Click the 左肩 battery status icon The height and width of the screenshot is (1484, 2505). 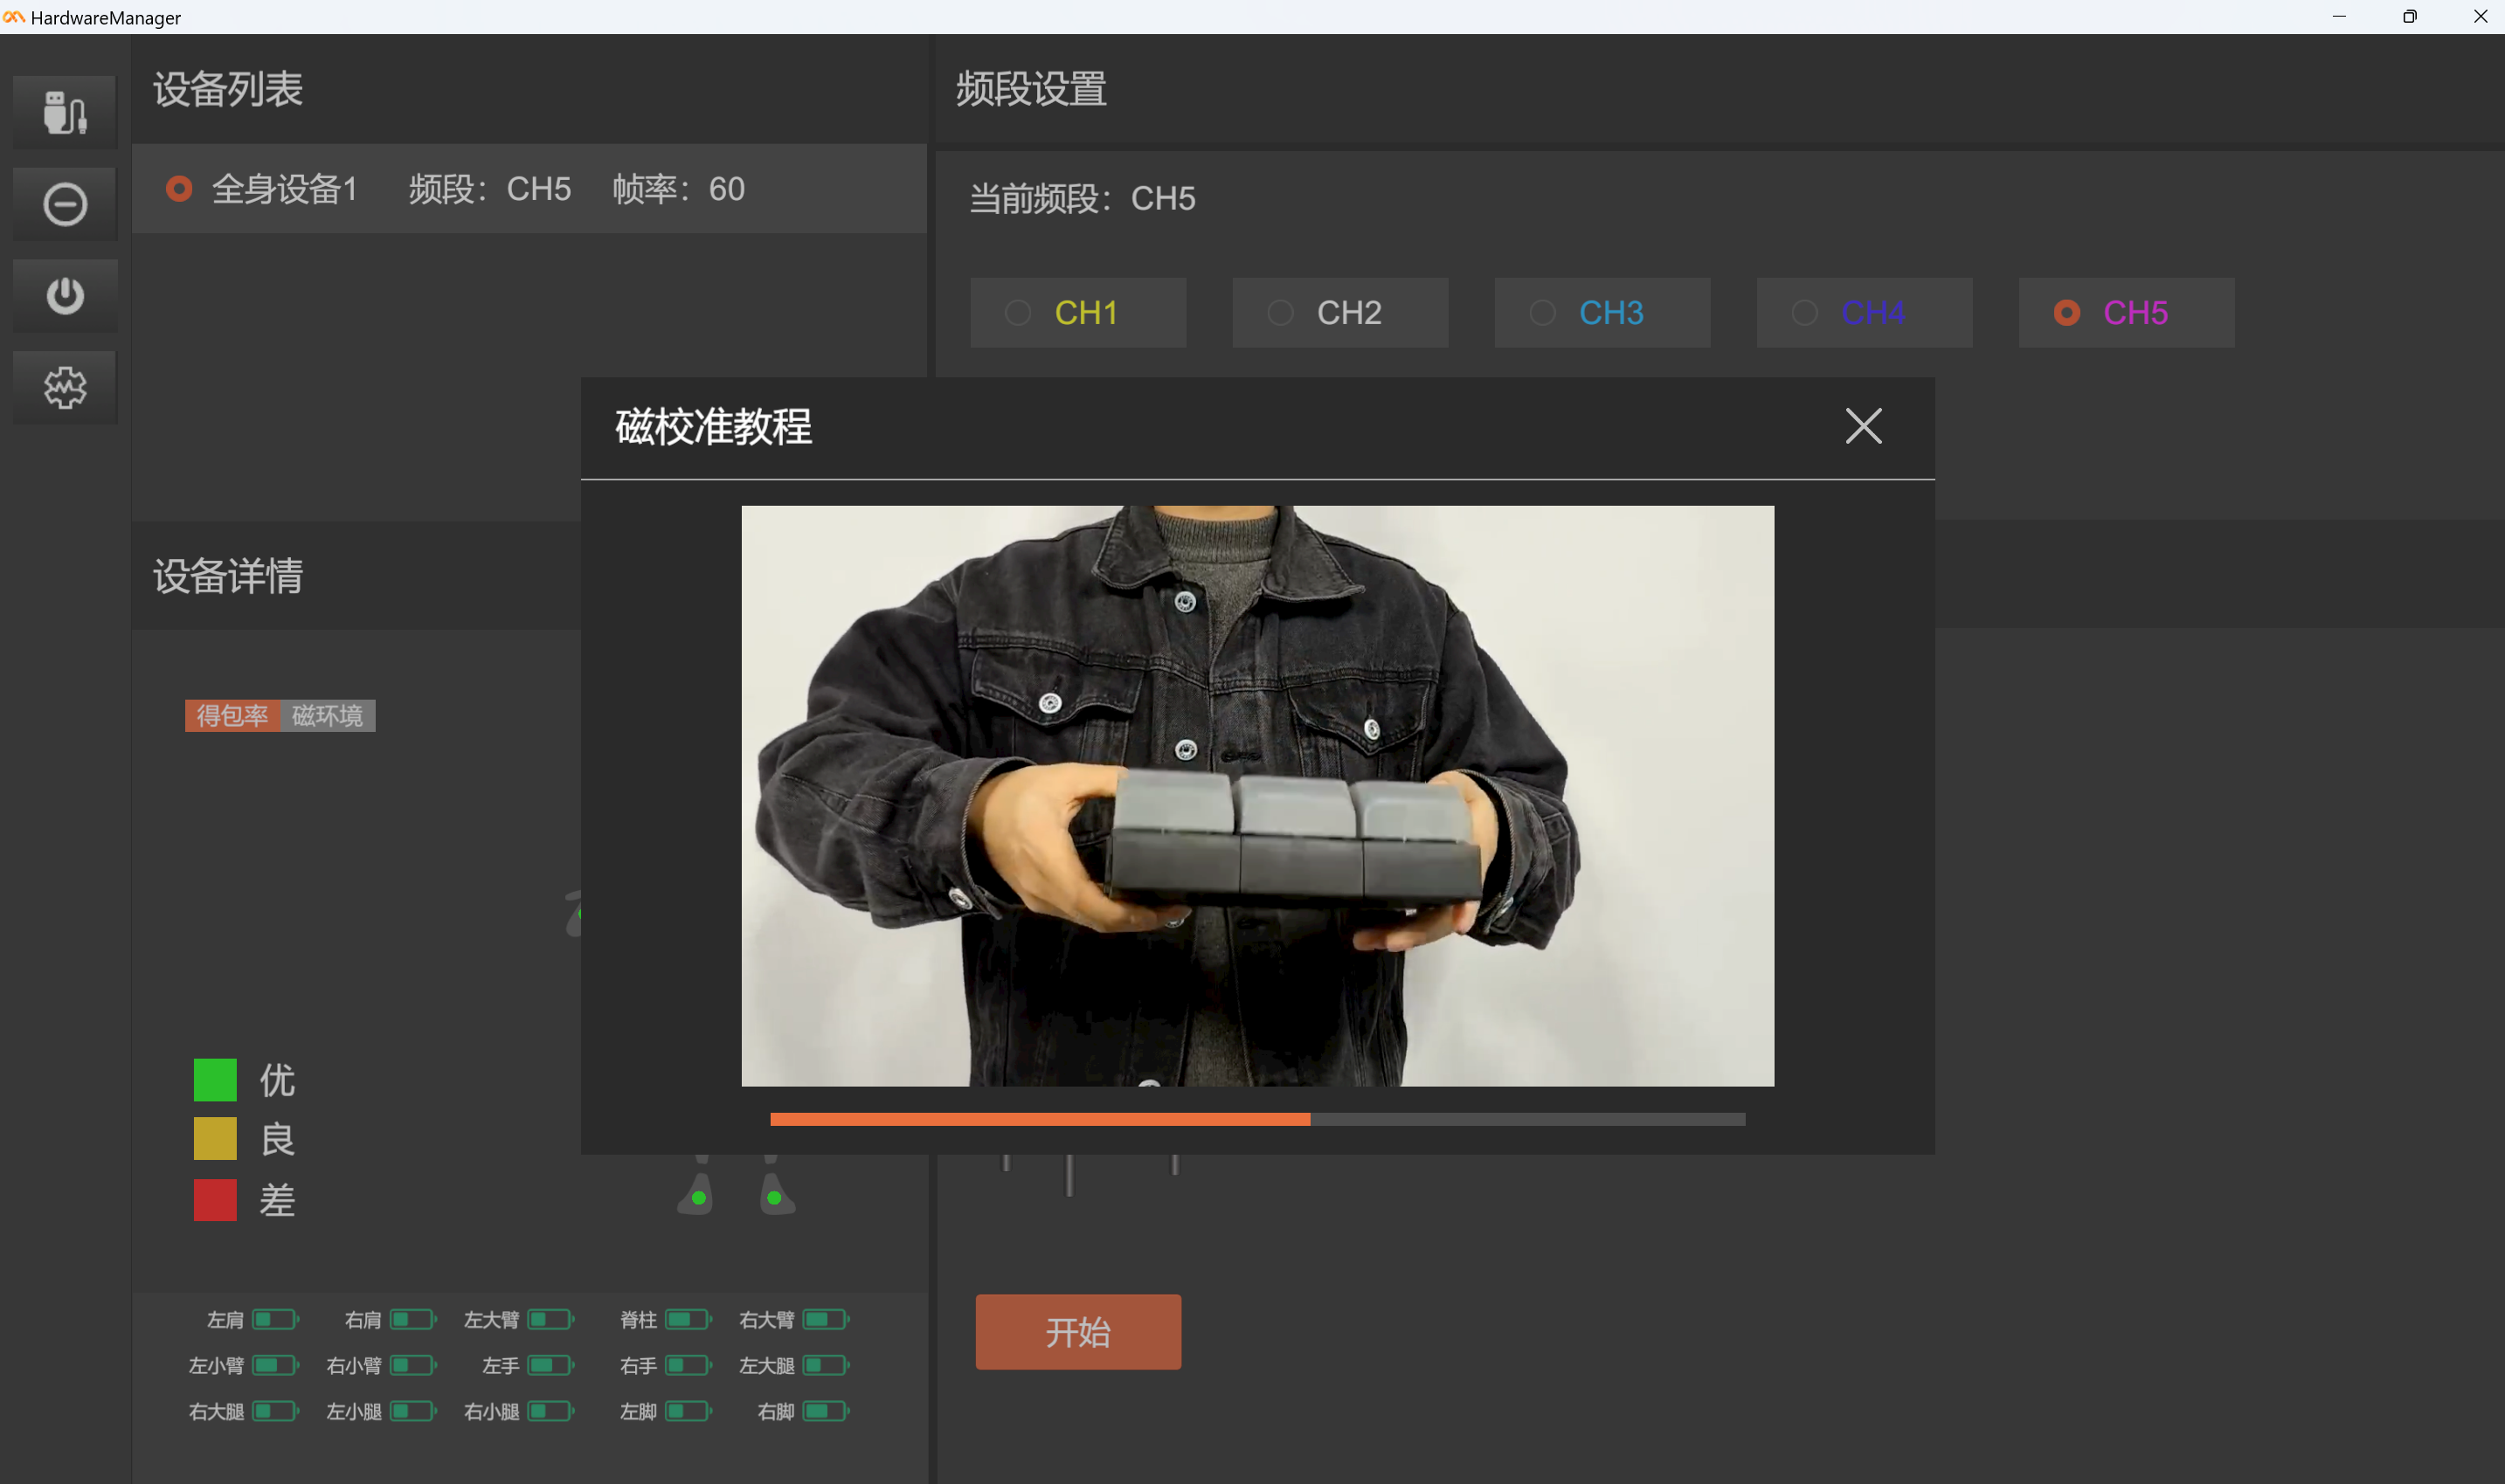click(274, 1319)
